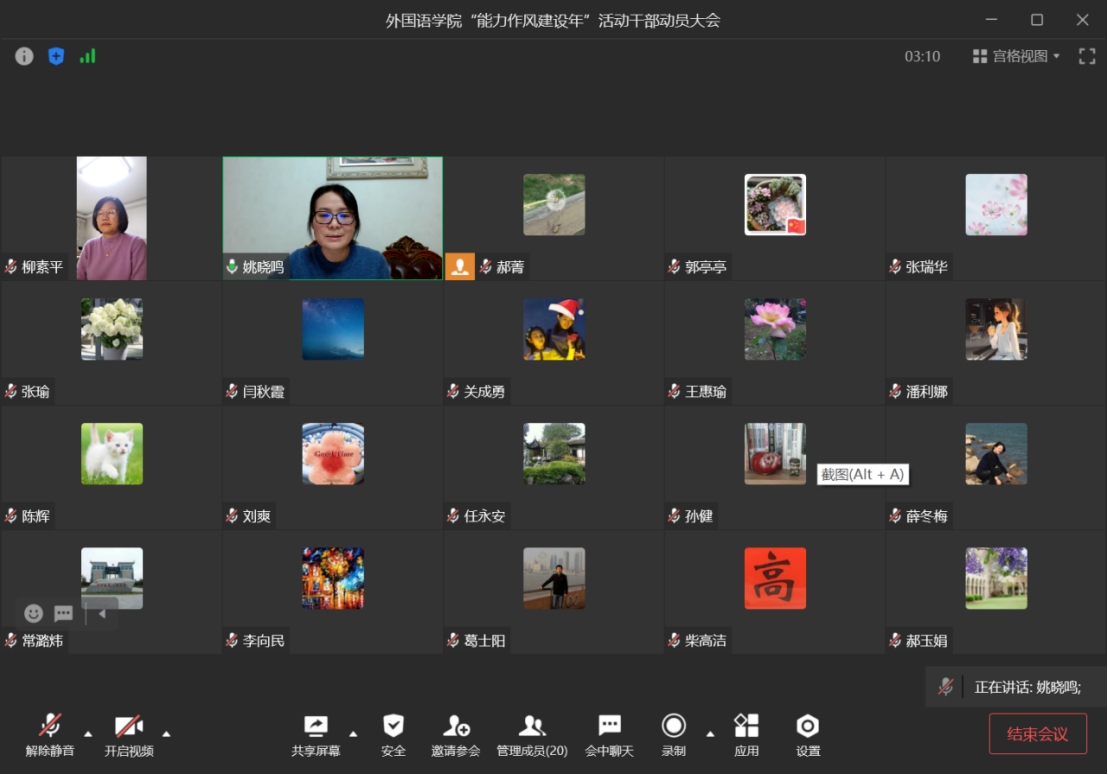Viewport: 1108px width, 775px height.
Task: Start recording with 录制
Action: coord(674,733)
